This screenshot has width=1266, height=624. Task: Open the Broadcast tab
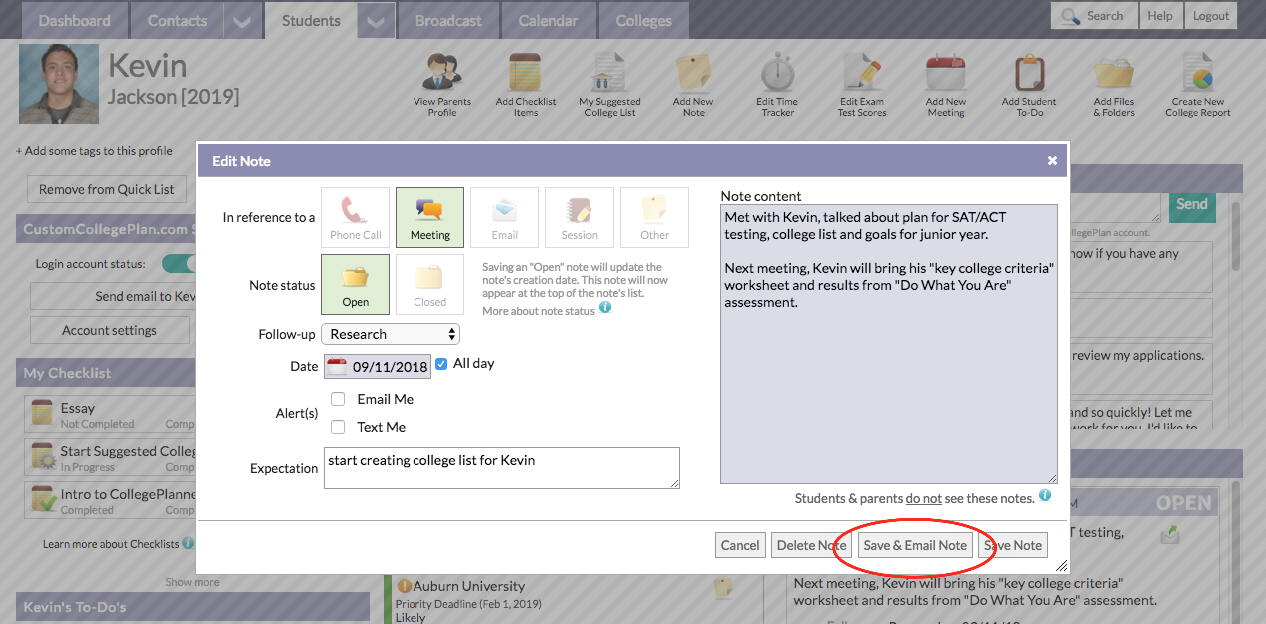pyautogui.click(x=448, y=20)
